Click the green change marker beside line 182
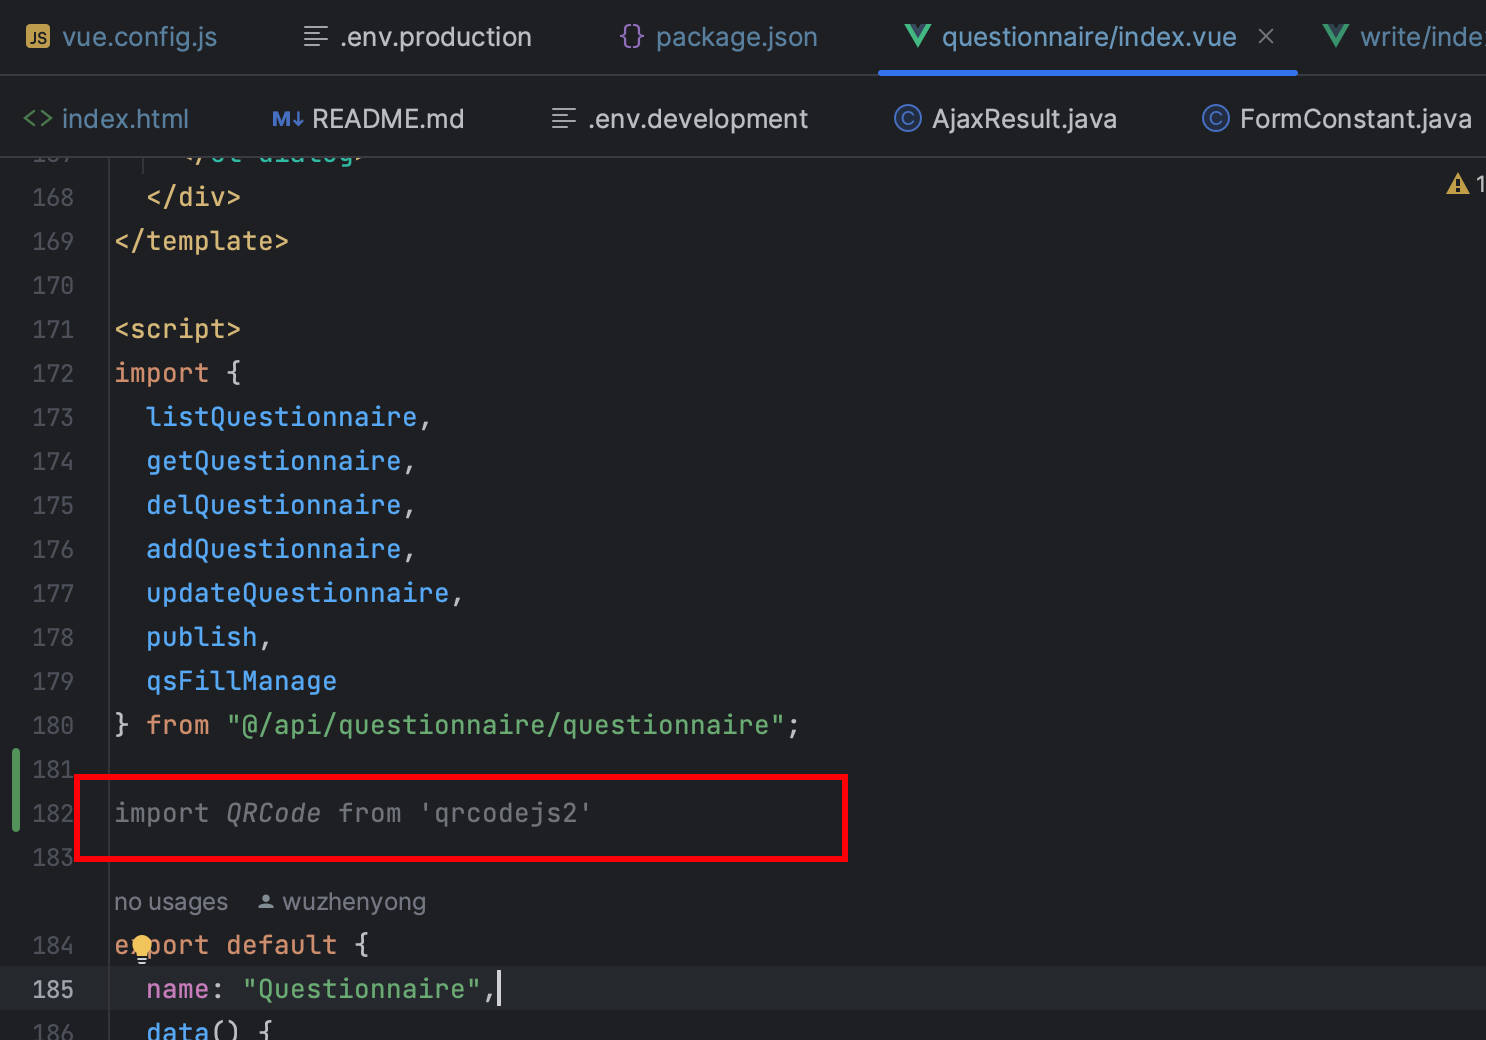 pos(16,790)
